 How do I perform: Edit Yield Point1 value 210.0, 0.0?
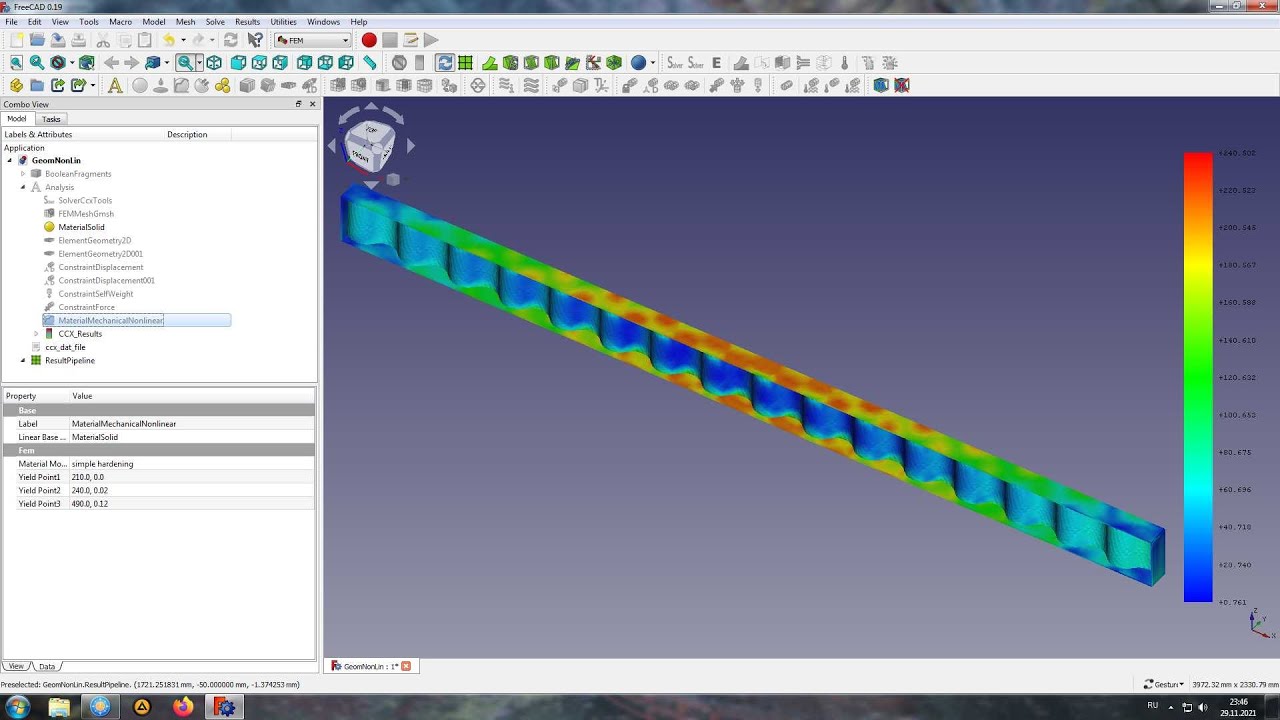click(x=192, y=477)
